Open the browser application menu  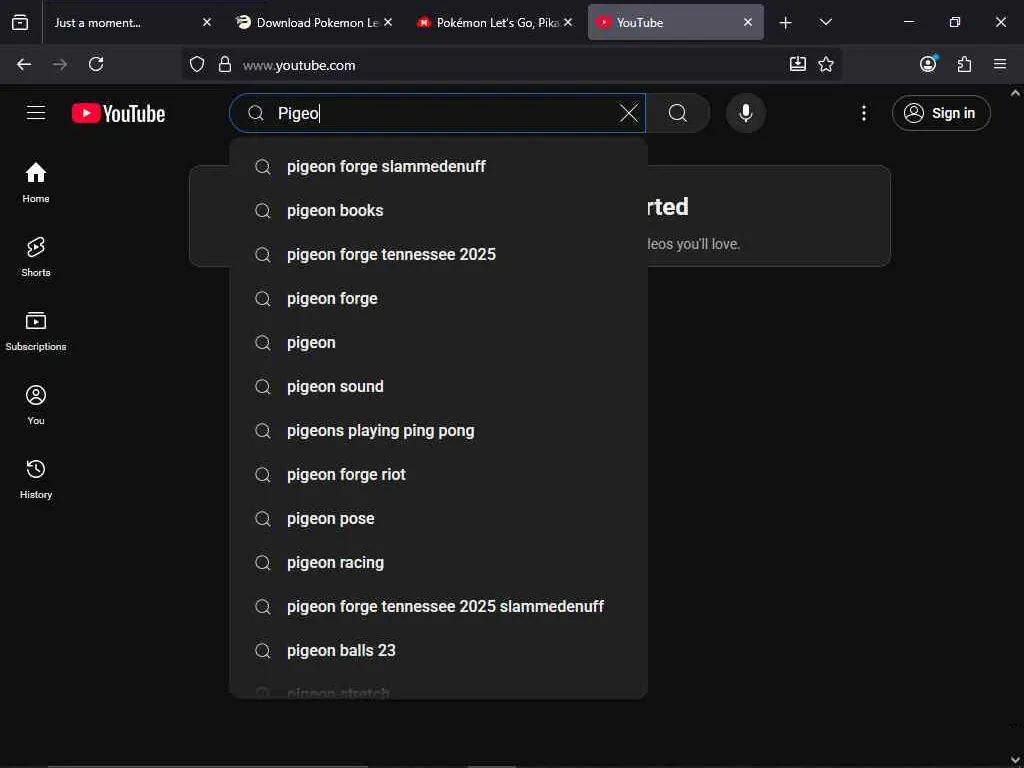[1000, 64]
